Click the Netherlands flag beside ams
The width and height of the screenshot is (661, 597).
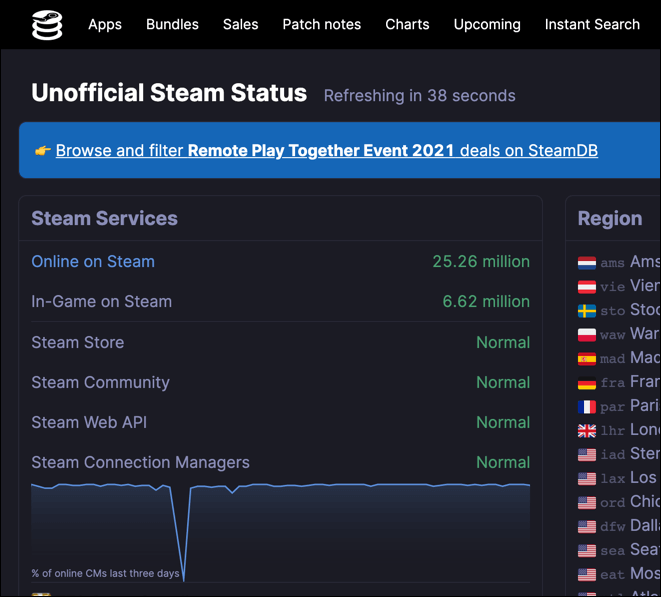pyautogui.click(x=587, y=263)
